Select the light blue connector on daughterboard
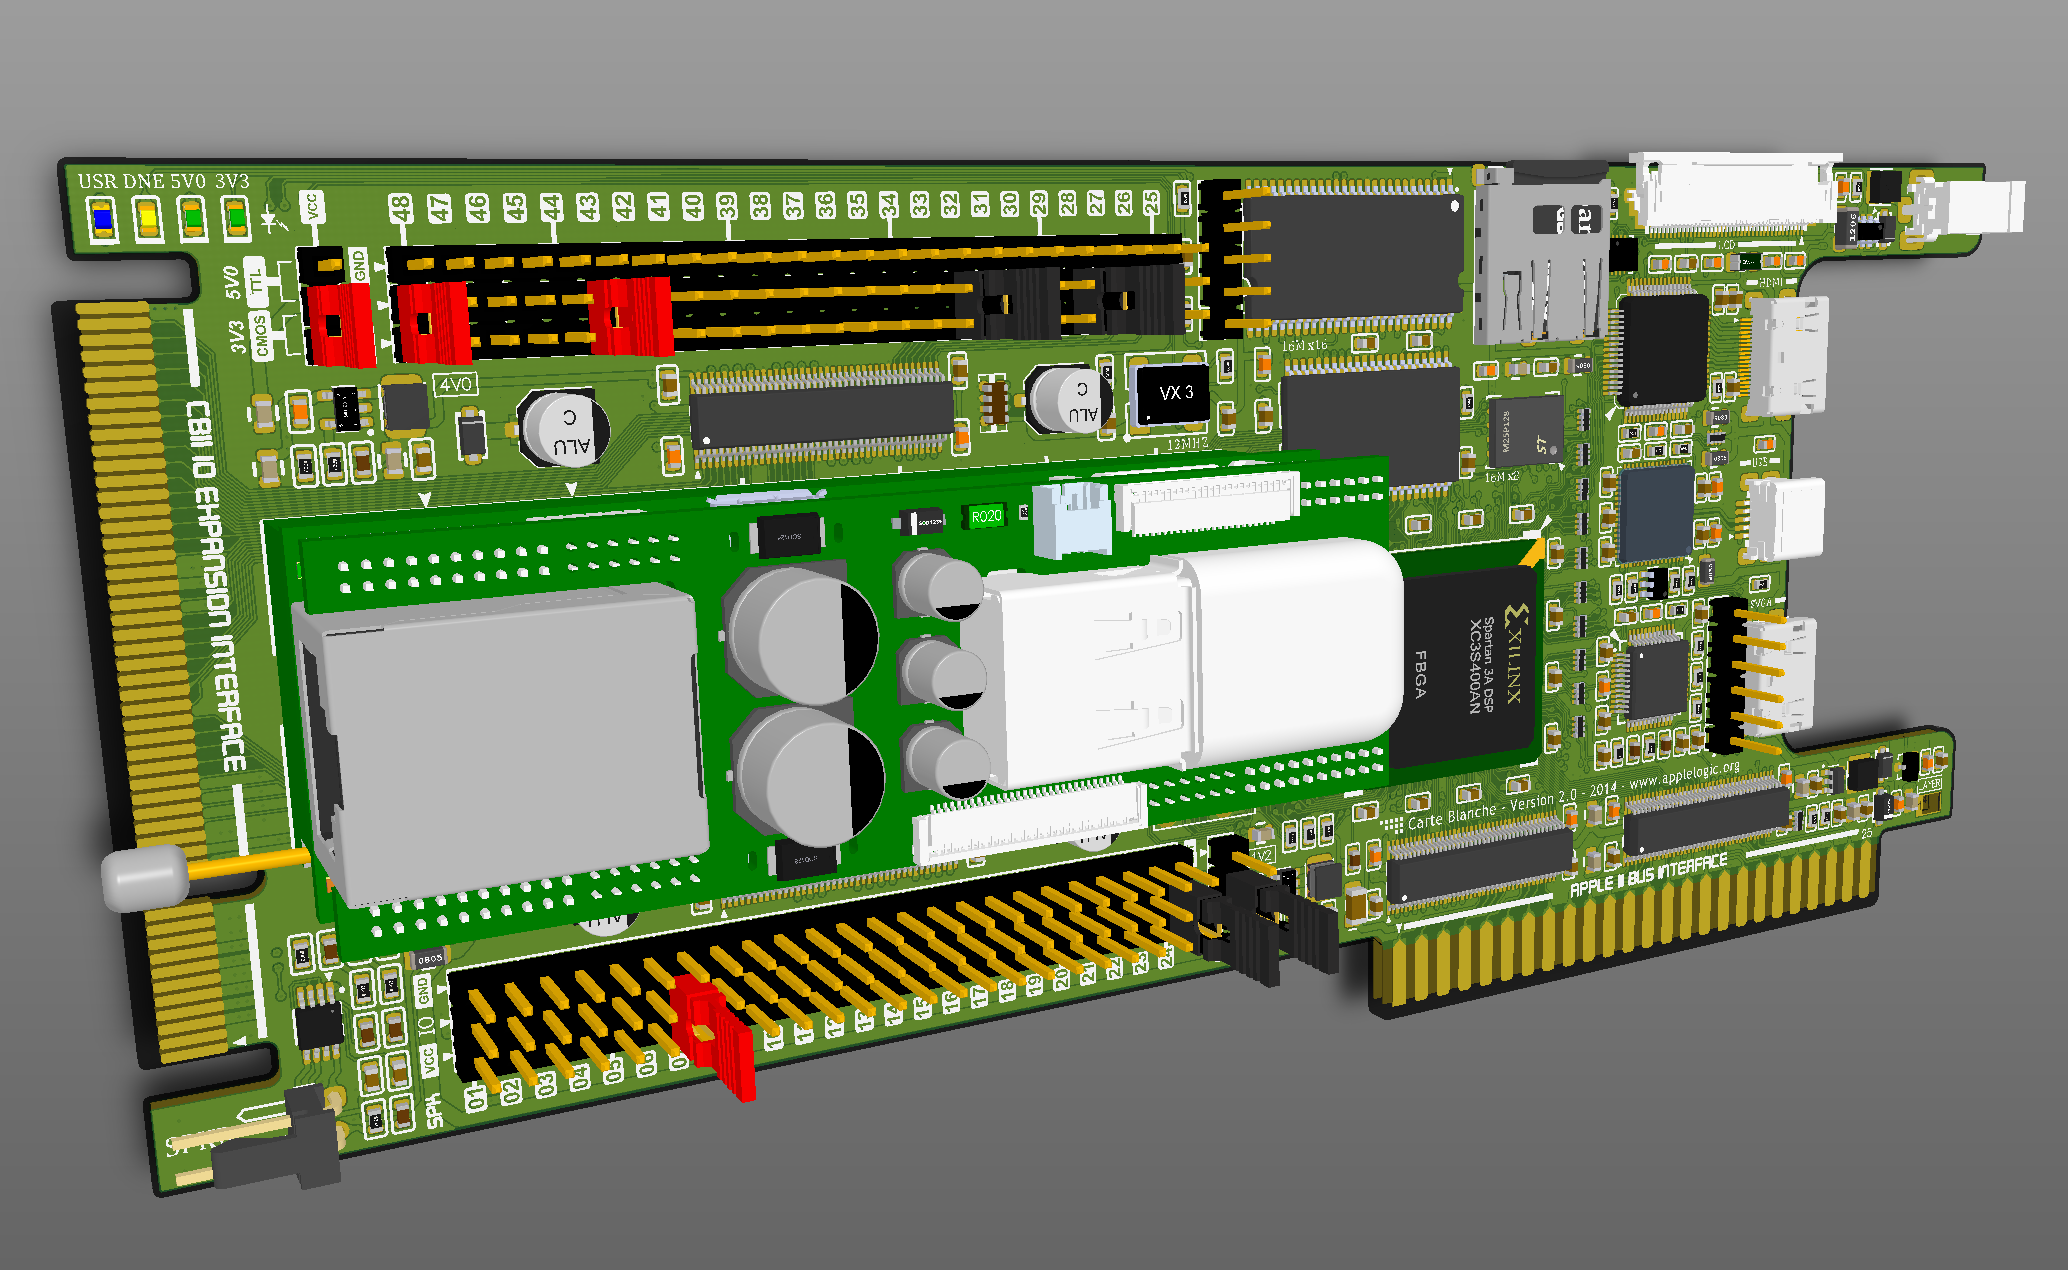The image size is (2068, 1270). coord(1072,518)
